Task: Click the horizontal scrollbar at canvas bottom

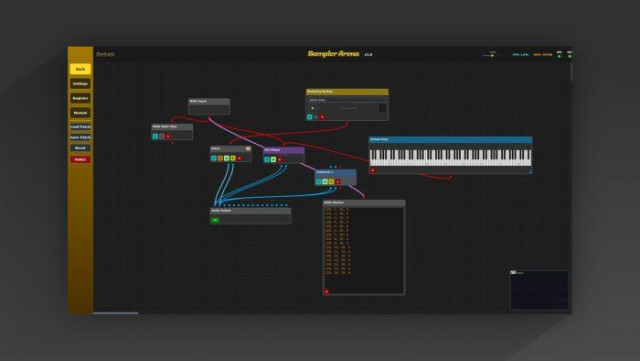Action: click(x=116, y=313)
